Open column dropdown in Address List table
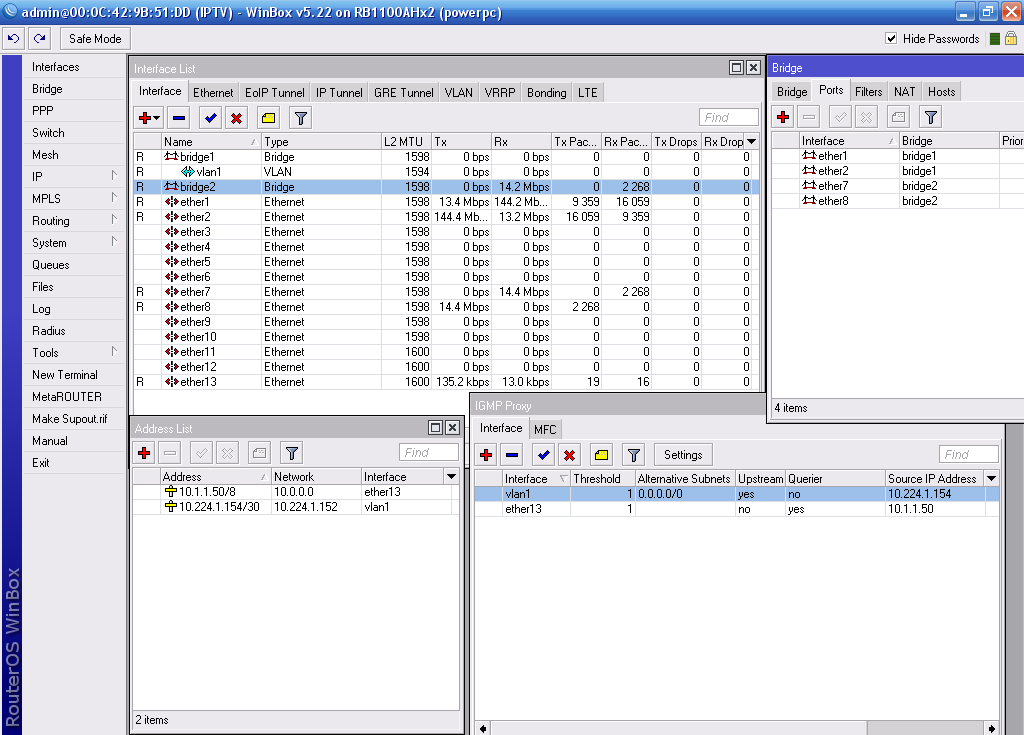 click(x=451, y=477)
